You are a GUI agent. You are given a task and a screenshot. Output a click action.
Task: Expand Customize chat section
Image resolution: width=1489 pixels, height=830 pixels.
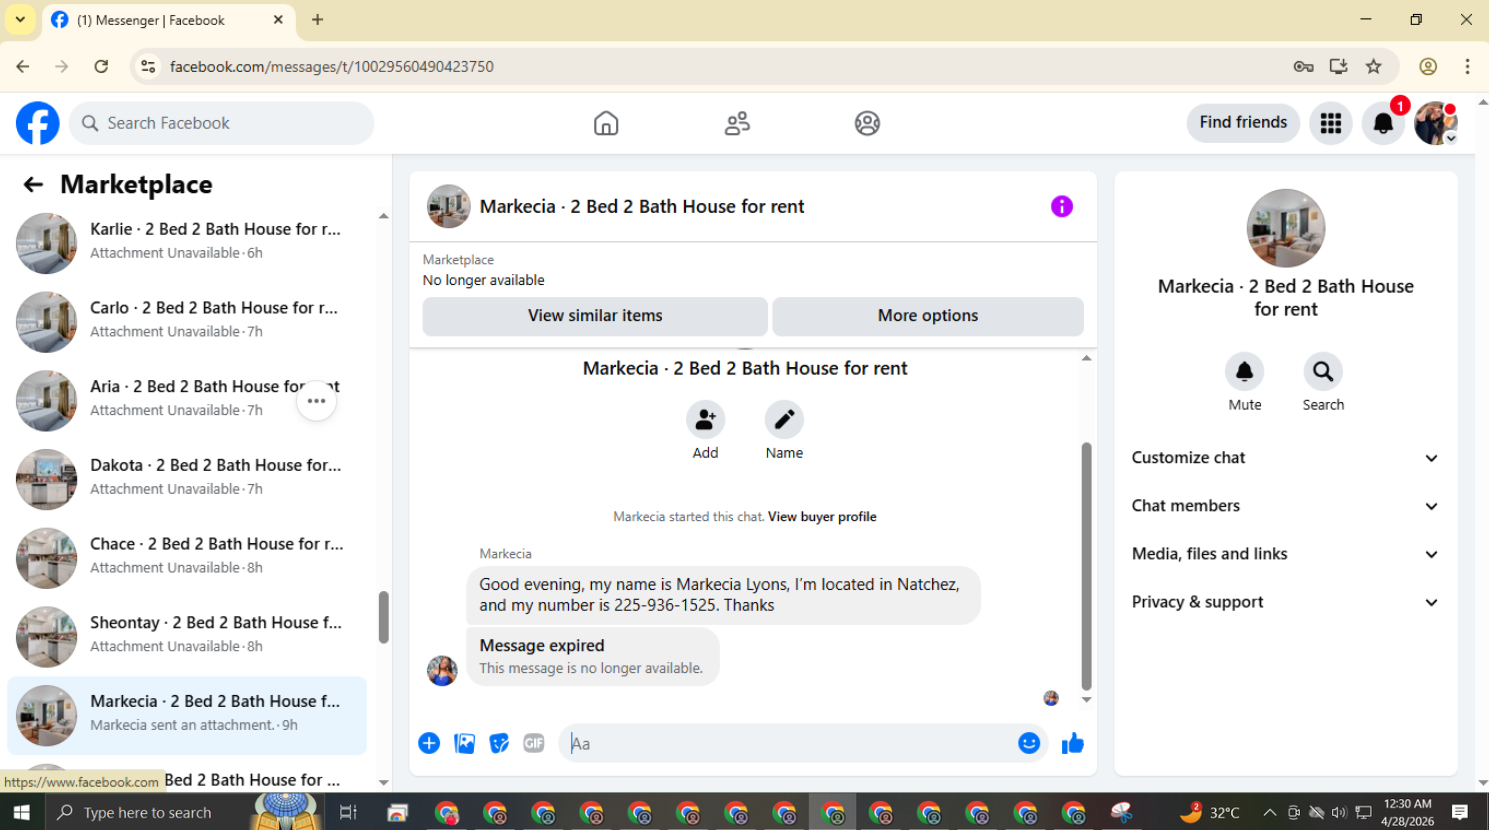tap(1285, 458)
